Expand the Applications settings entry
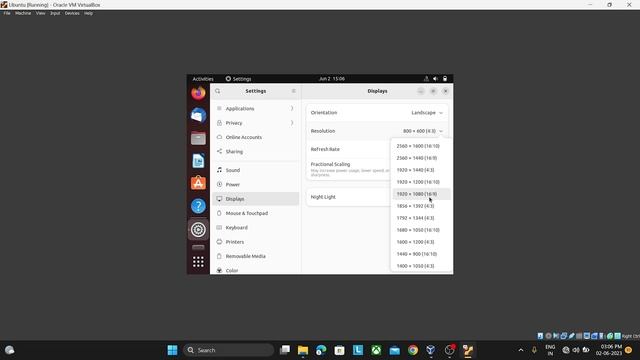 (x=256, y=109)
